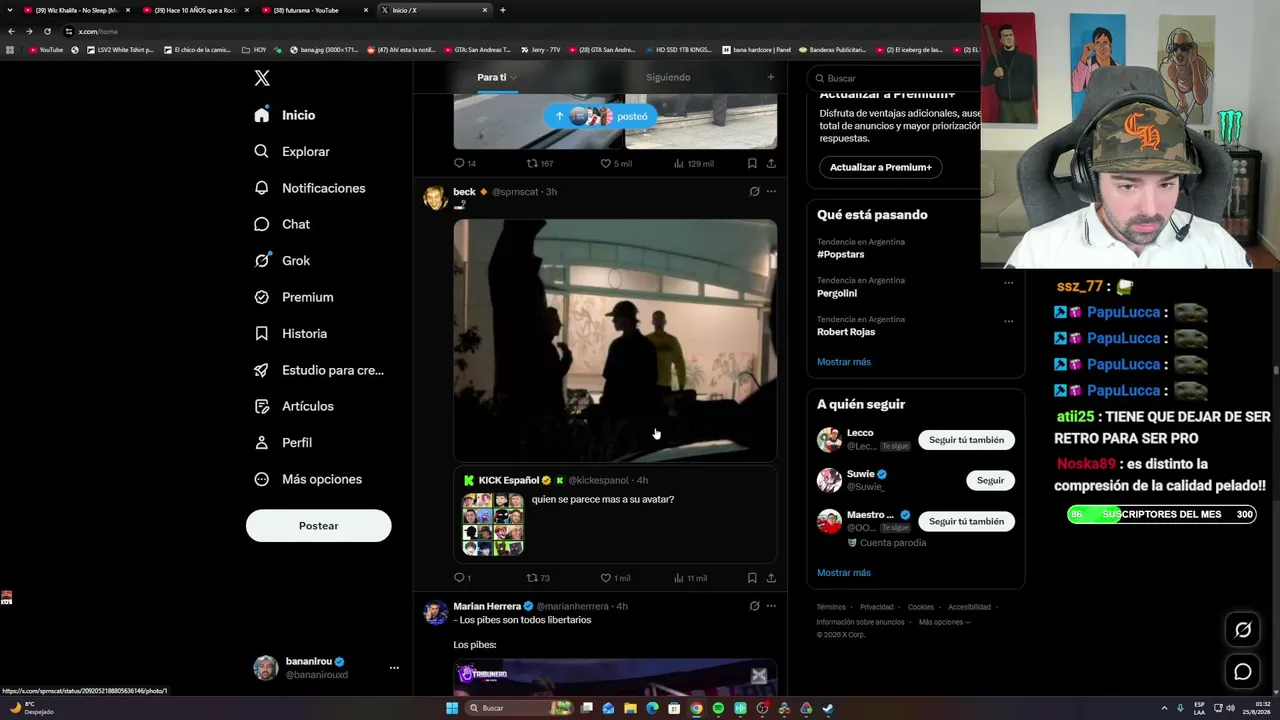Ask Grok about beck's post
This screenshot has height=720, width=1280.
(754, 191)
